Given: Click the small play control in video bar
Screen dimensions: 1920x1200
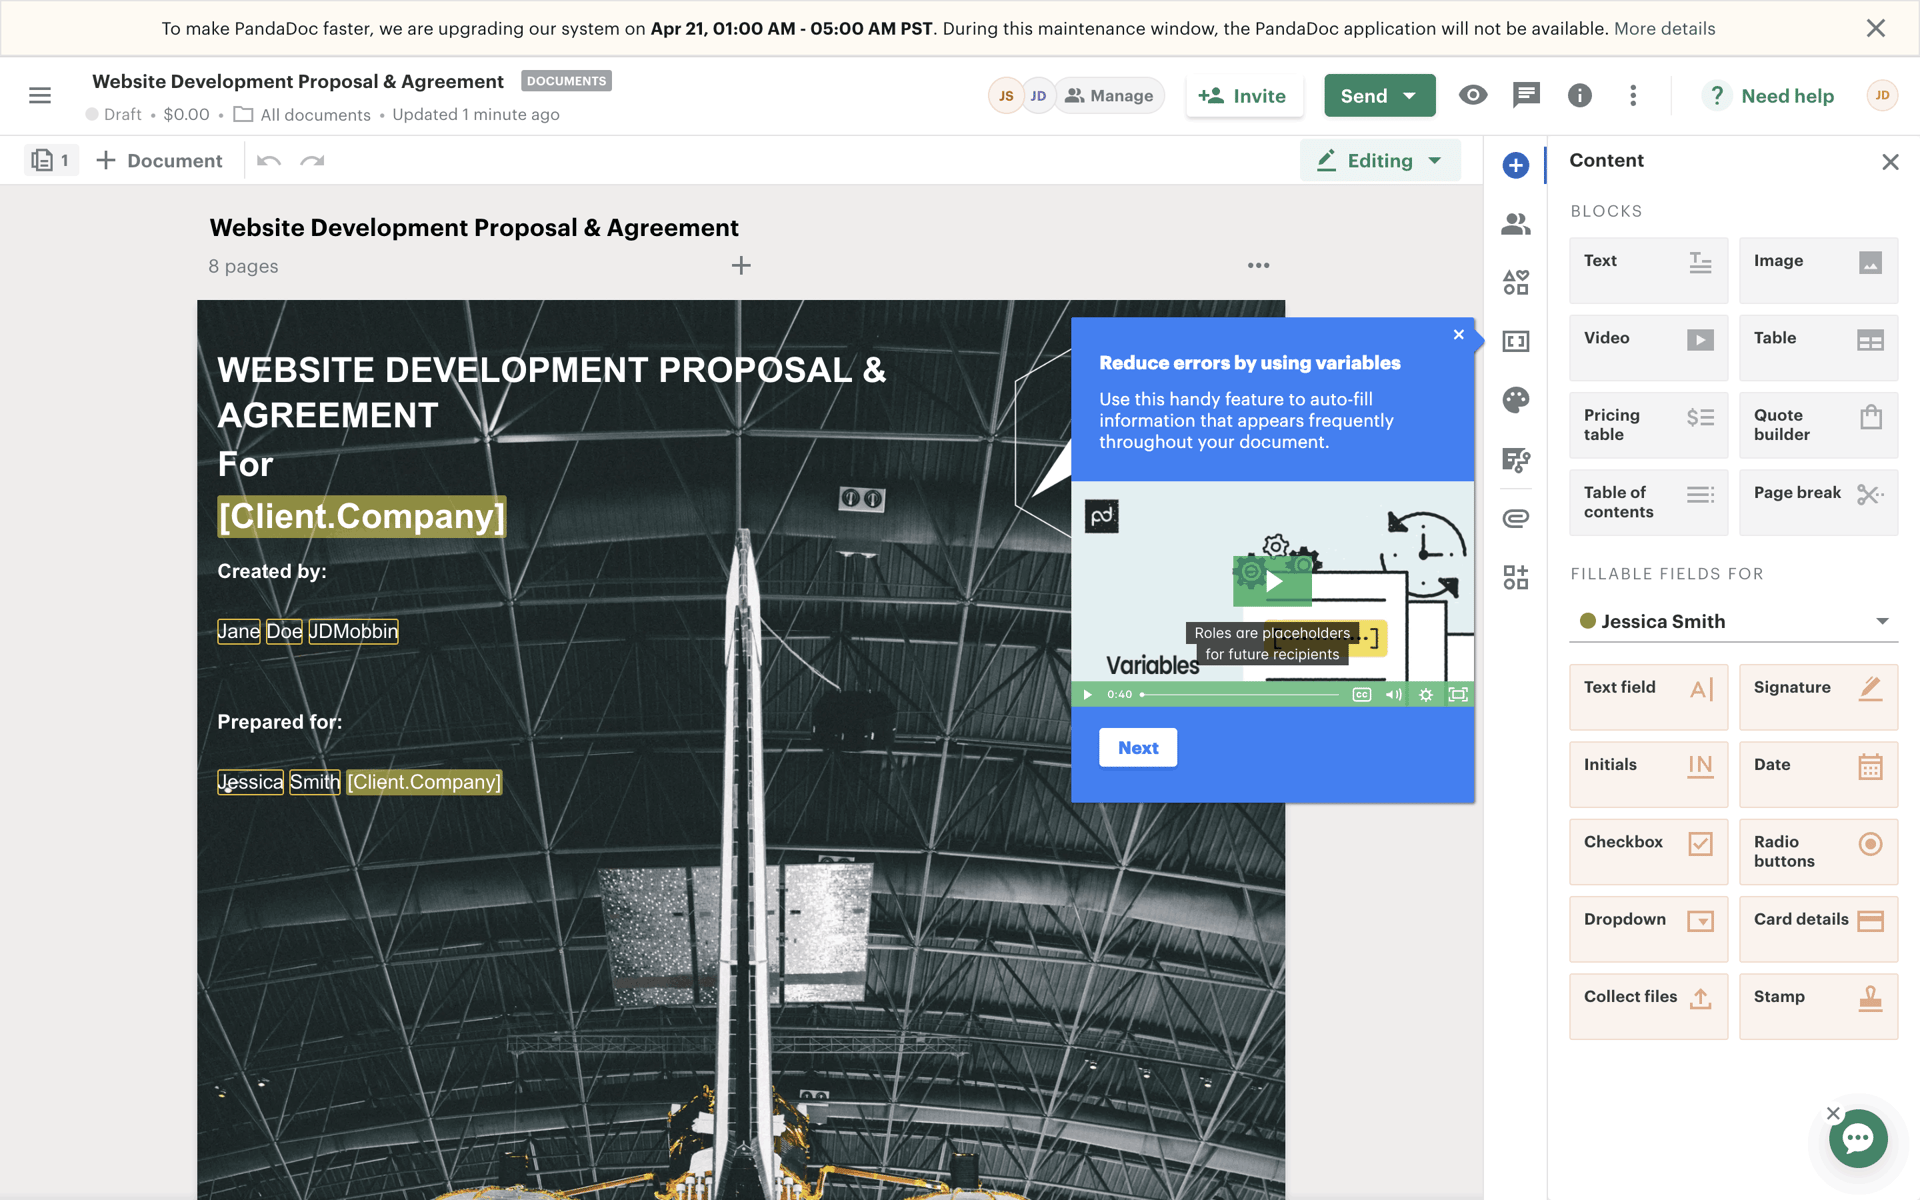Looking at the screenshot, I should [1088, 694].
